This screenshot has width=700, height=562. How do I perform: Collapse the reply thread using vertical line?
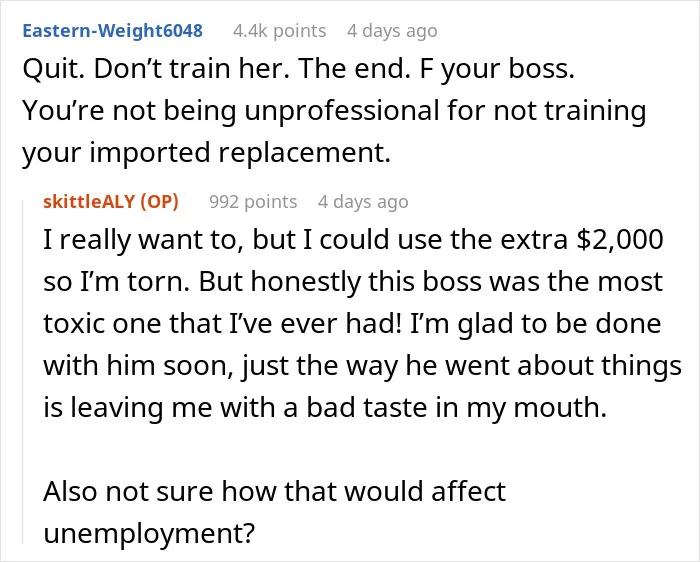pyautogui.click(x=23, y=372)
